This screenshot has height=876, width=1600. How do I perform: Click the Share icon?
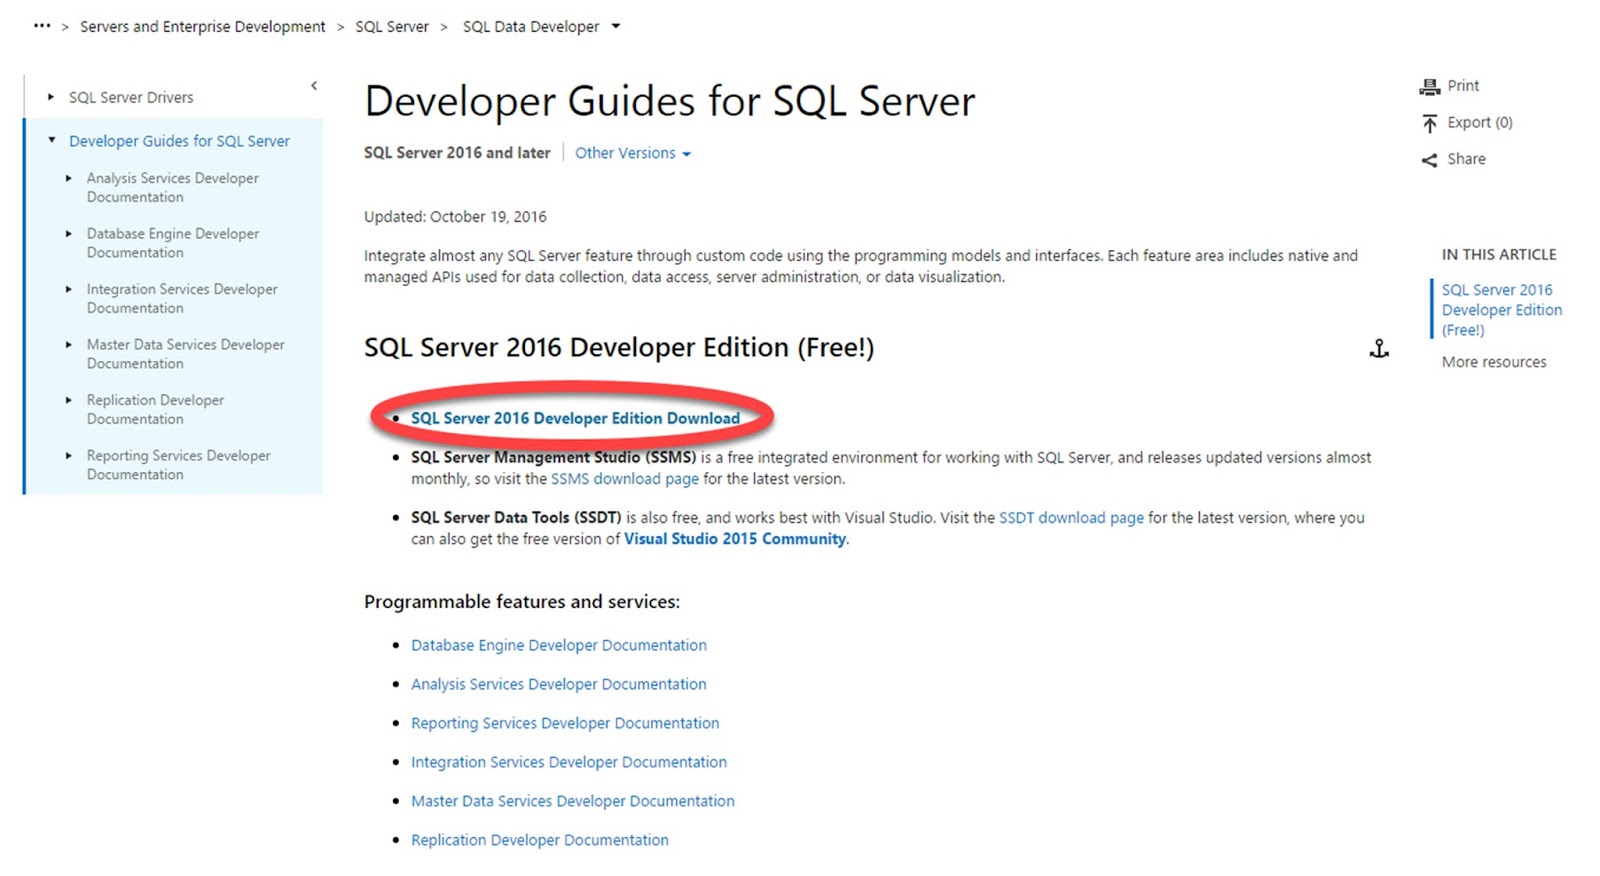(1429, 160)
